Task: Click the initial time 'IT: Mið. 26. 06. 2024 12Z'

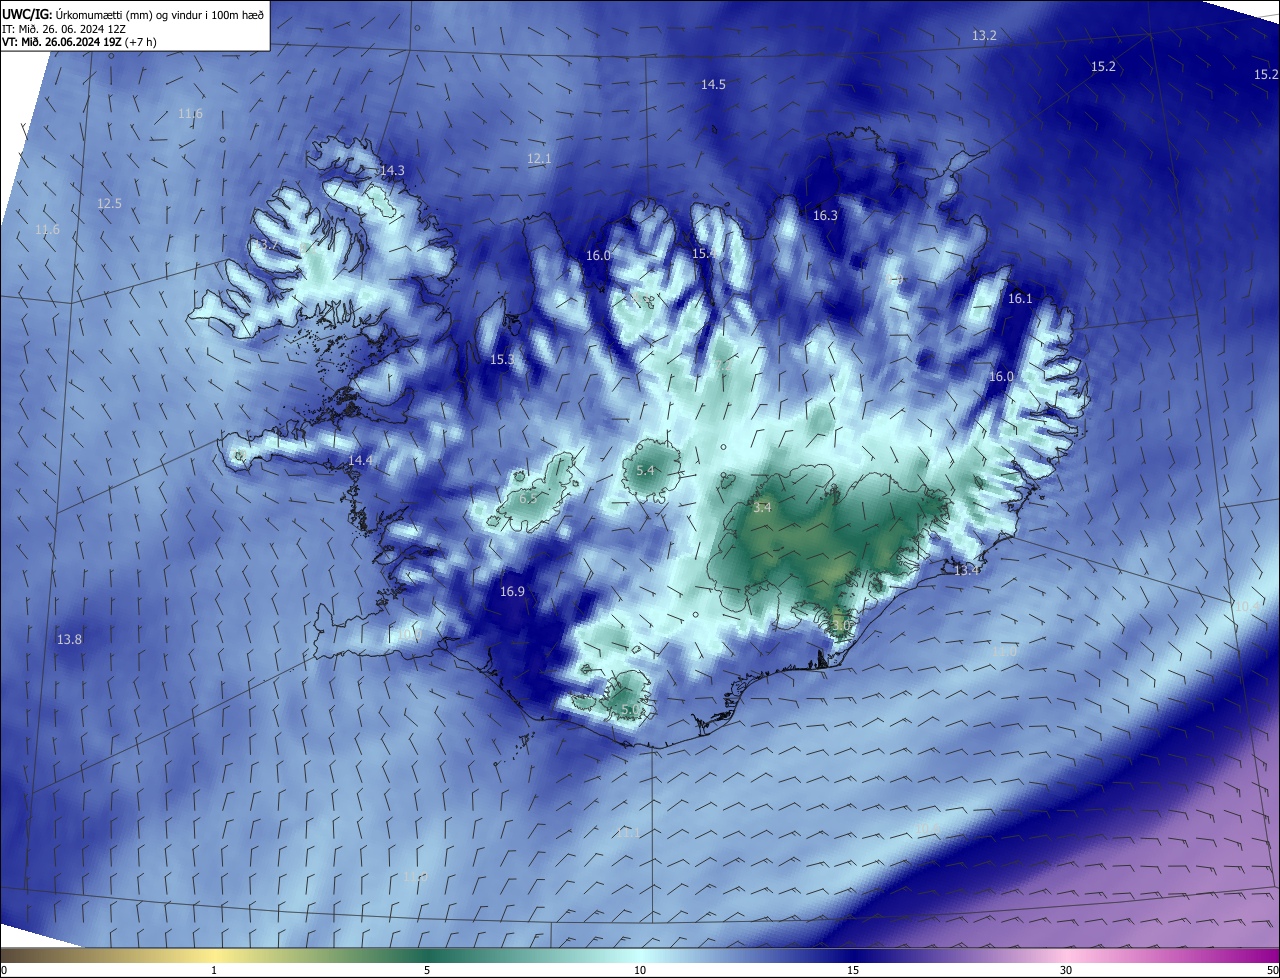Action: pyautogui.click(x=63, y=29)
